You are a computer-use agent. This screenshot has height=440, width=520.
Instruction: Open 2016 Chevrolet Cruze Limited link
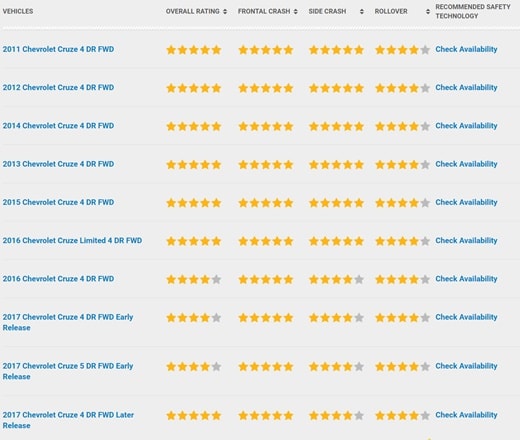(x=72, y=241)
